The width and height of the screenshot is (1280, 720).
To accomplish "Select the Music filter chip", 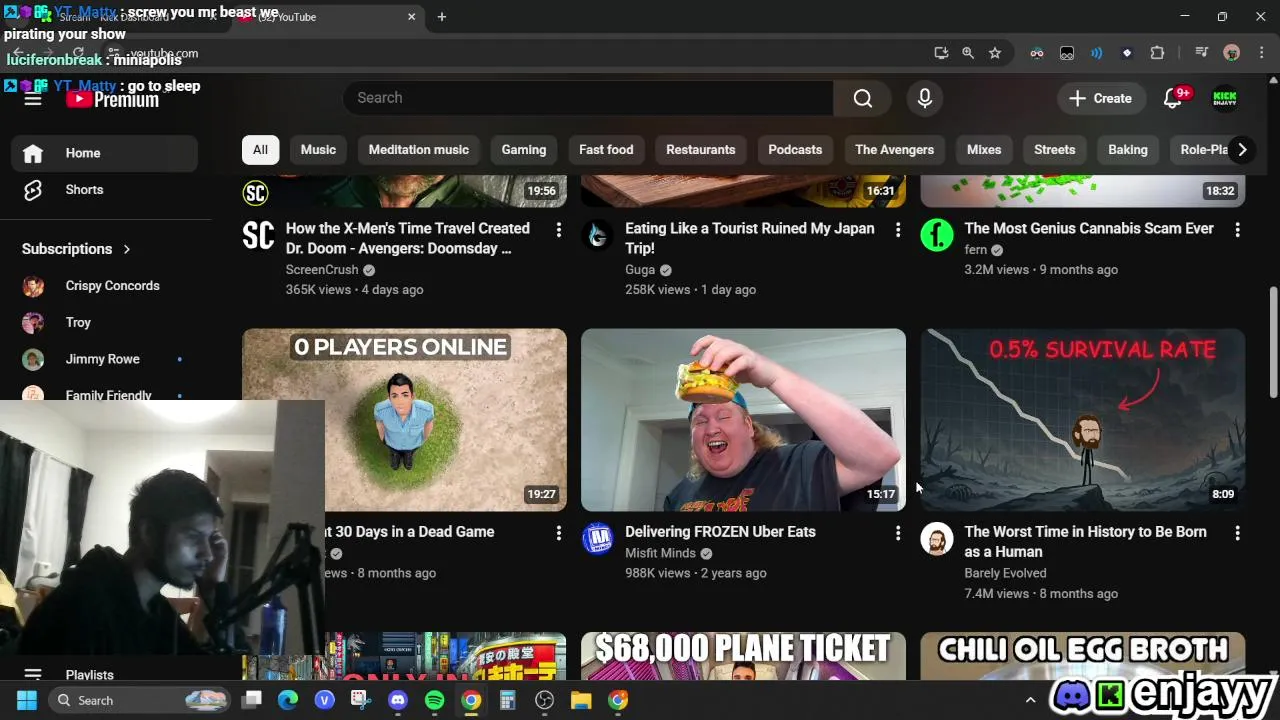I will [318, 150].
